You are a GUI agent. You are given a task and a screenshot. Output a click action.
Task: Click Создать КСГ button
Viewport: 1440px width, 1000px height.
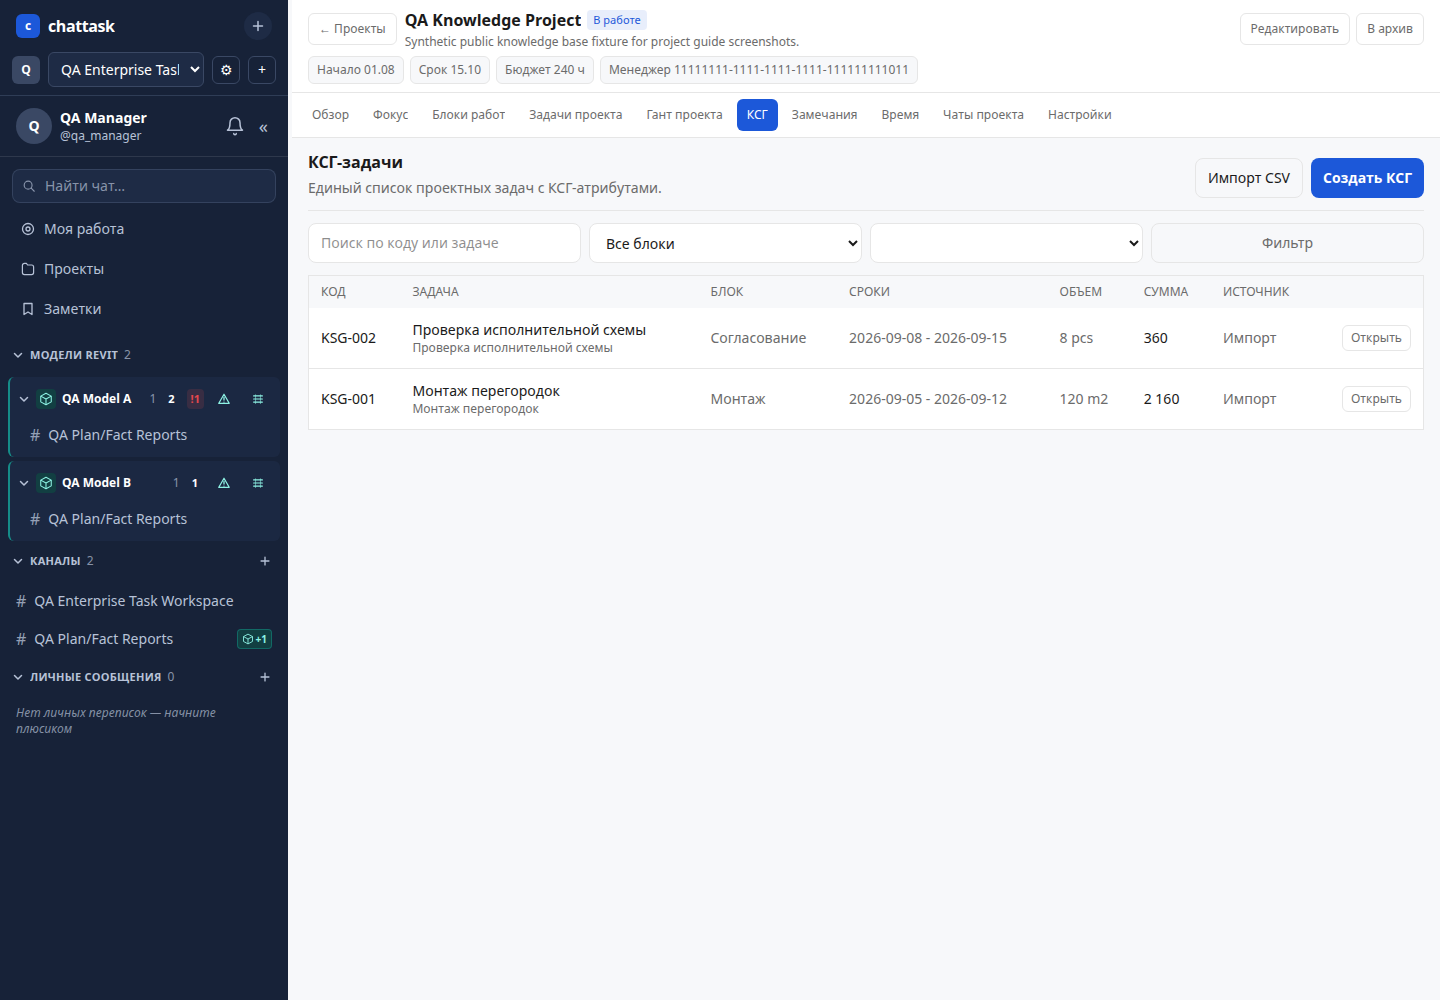point(1367,178)
